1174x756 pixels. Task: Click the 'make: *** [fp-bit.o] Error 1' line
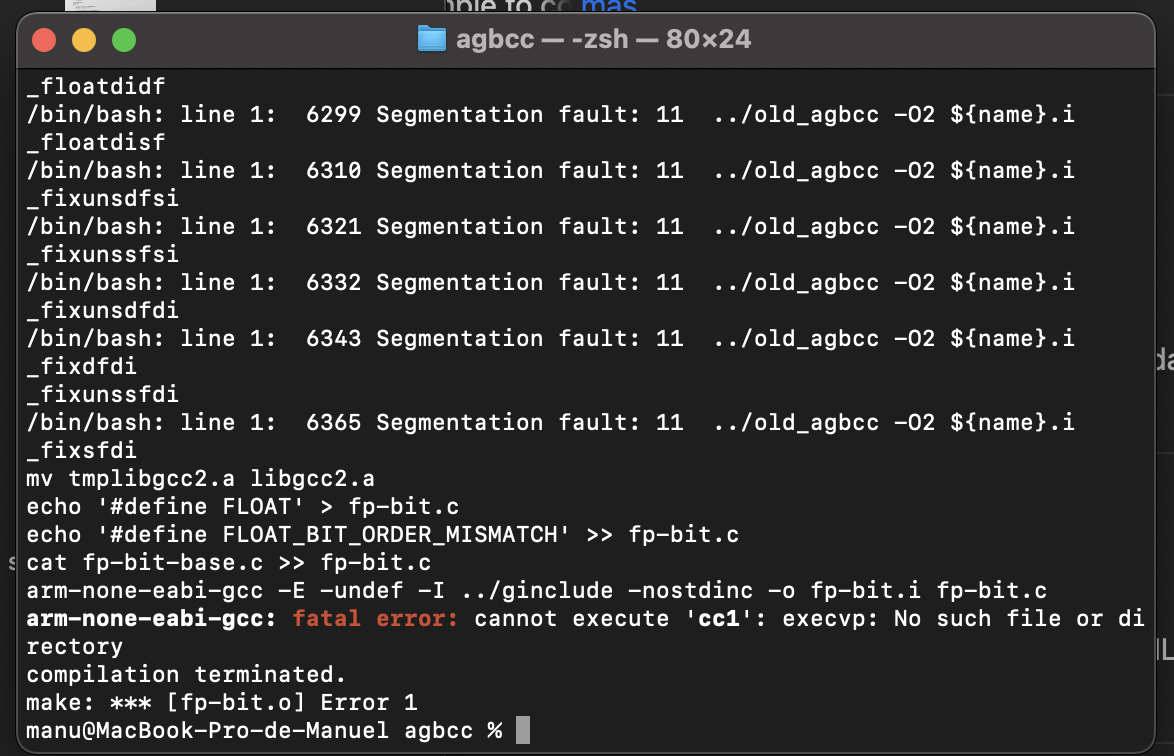pos(221,703)
